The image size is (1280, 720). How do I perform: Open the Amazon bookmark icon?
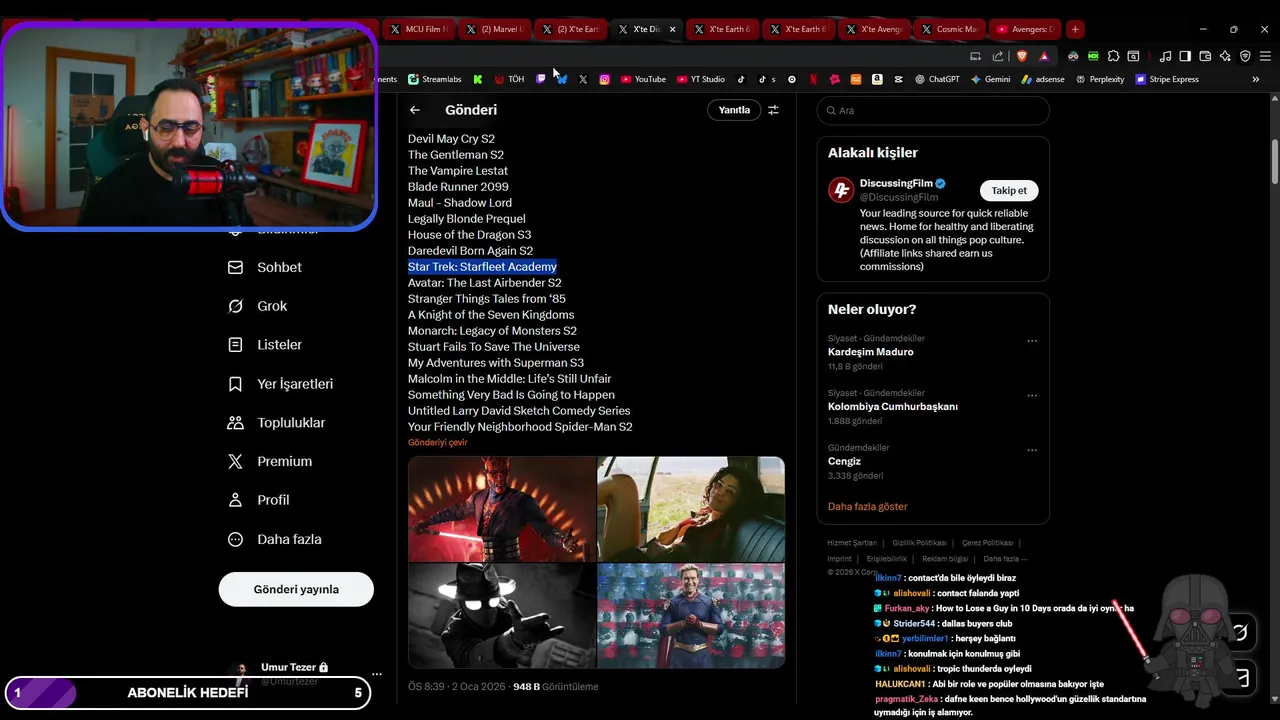pyautogui.click(x=877, y=79)
